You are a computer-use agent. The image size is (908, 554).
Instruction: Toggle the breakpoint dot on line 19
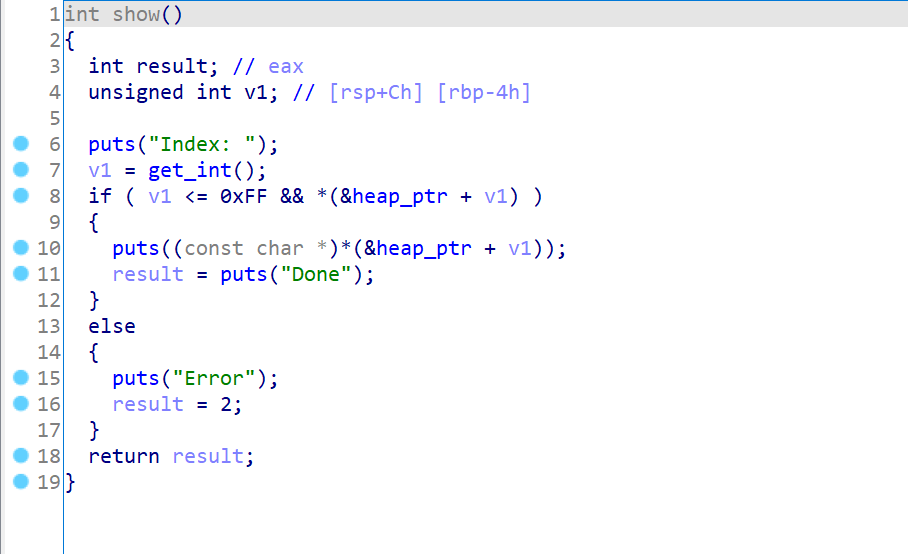click(21, 481)
